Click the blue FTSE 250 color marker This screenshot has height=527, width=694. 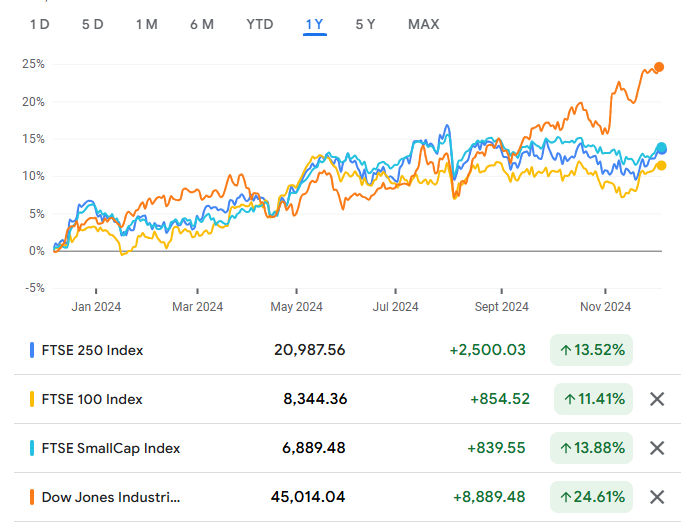tap(32, 350)
